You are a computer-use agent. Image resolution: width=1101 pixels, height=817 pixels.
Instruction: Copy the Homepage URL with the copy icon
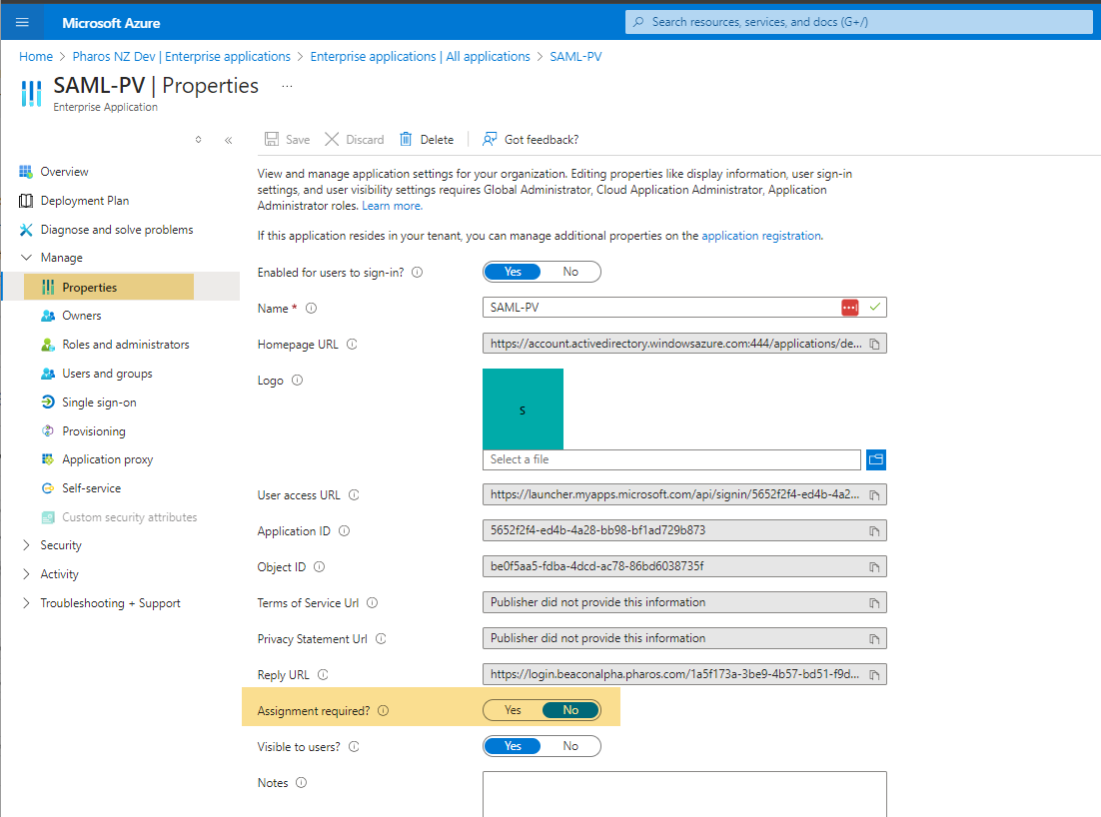(x=874, y=344)
